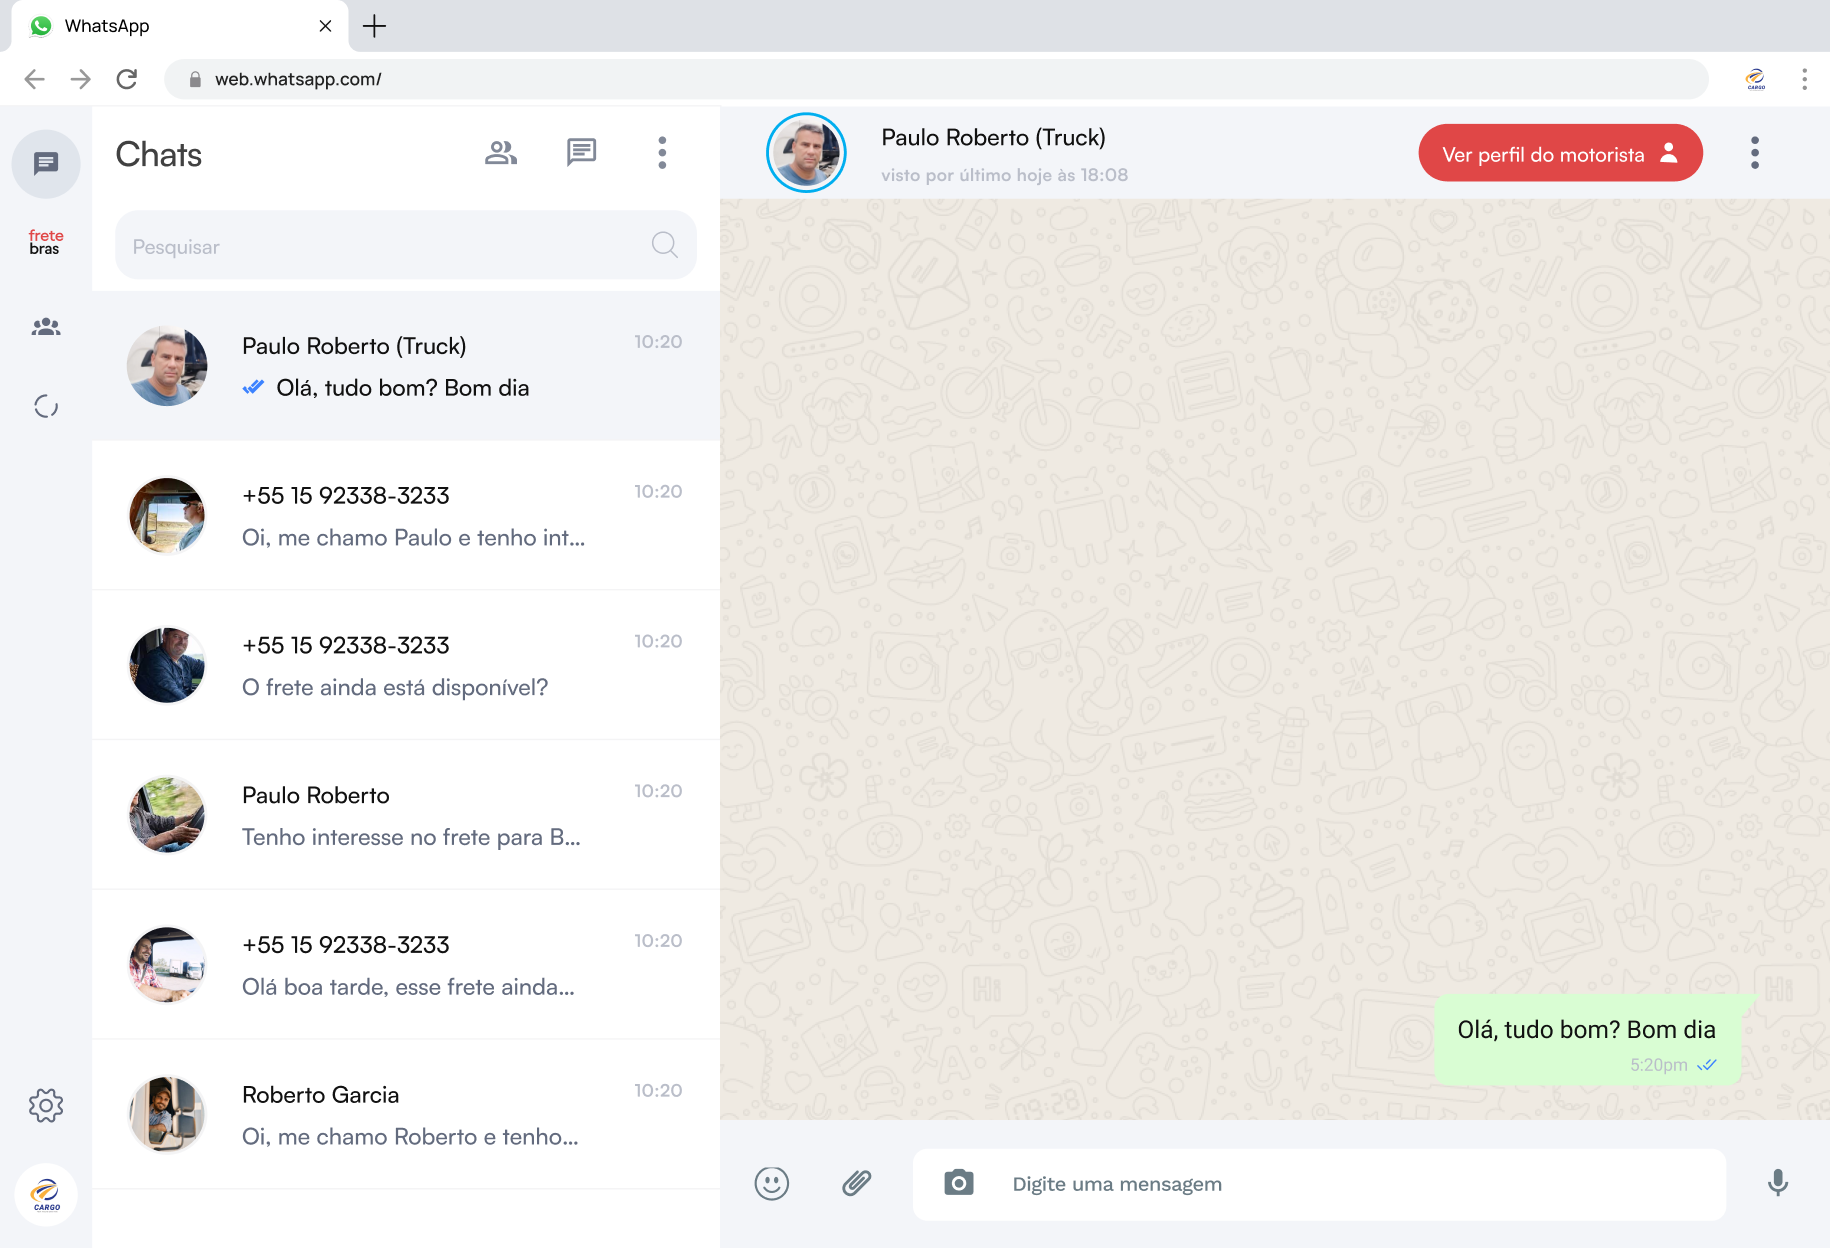Open conversation options three-dot menu
1830x1248 pixels.
coord(1754,153)
